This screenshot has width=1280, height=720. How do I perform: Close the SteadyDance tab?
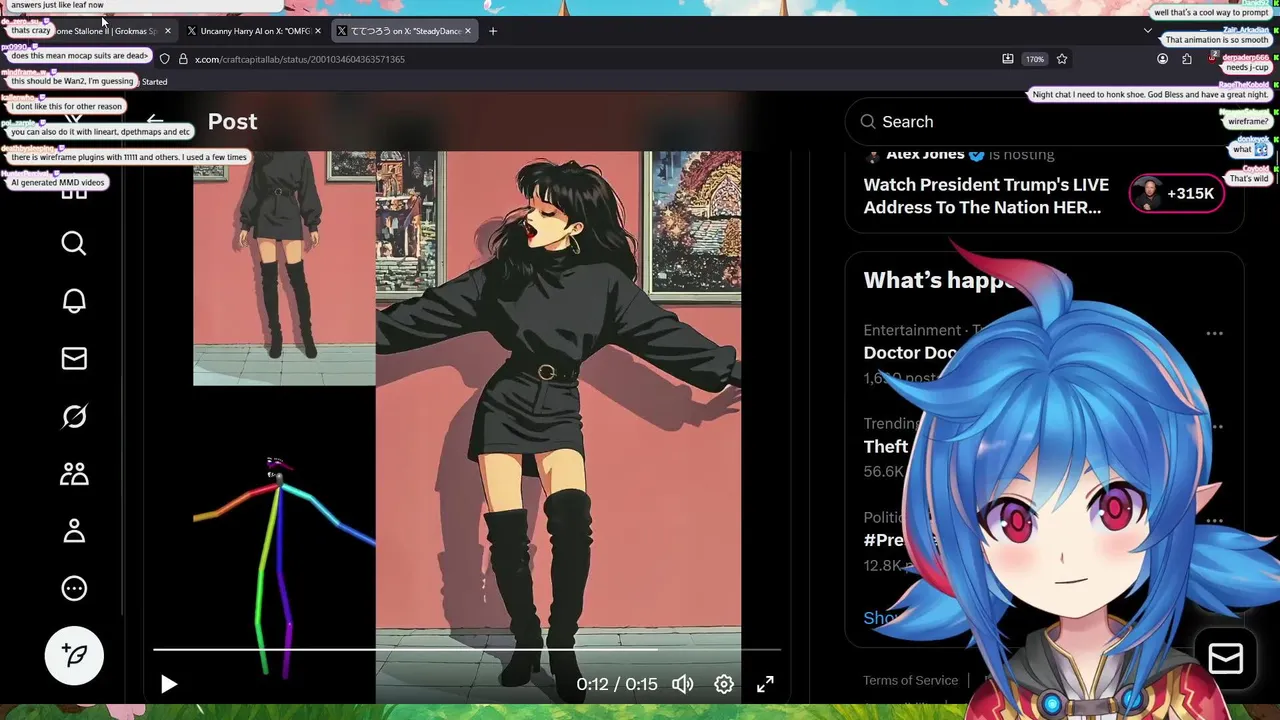(467, 31)
